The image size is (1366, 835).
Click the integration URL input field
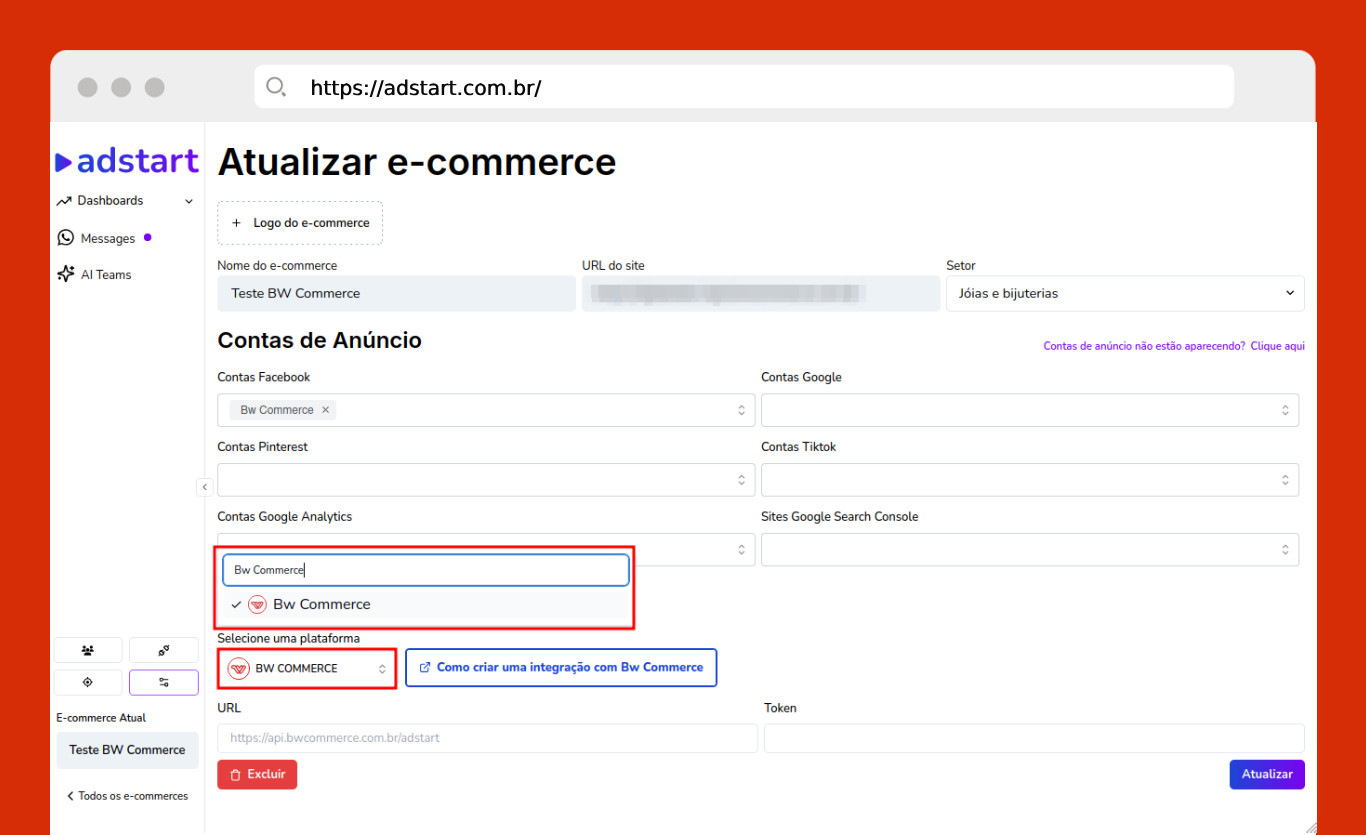click(x=487, y=738)
